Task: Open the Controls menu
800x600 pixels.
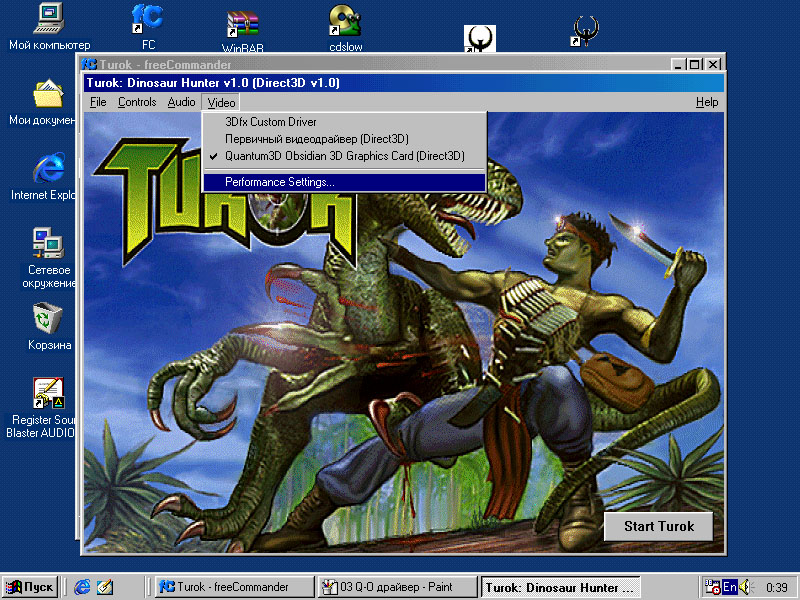Action: pos(137,103)
